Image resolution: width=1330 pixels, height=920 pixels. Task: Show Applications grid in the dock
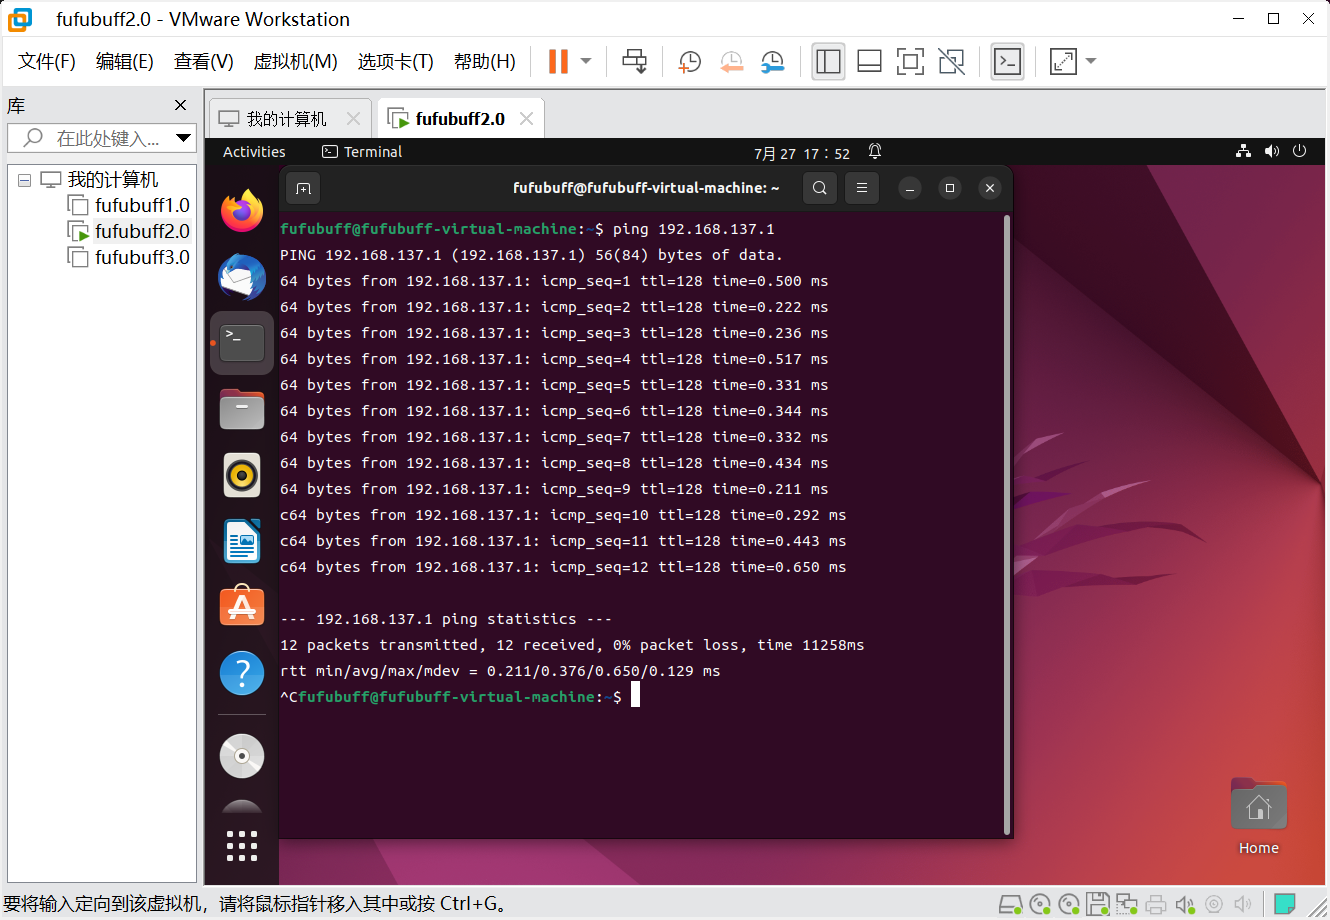242,846
